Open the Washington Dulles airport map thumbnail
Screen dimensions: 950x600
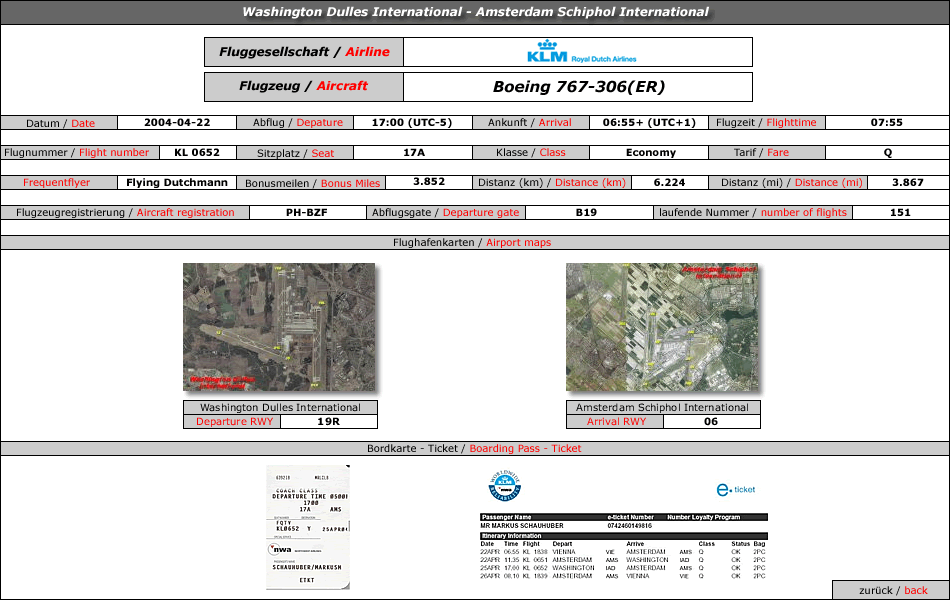(x=279, y=327)
